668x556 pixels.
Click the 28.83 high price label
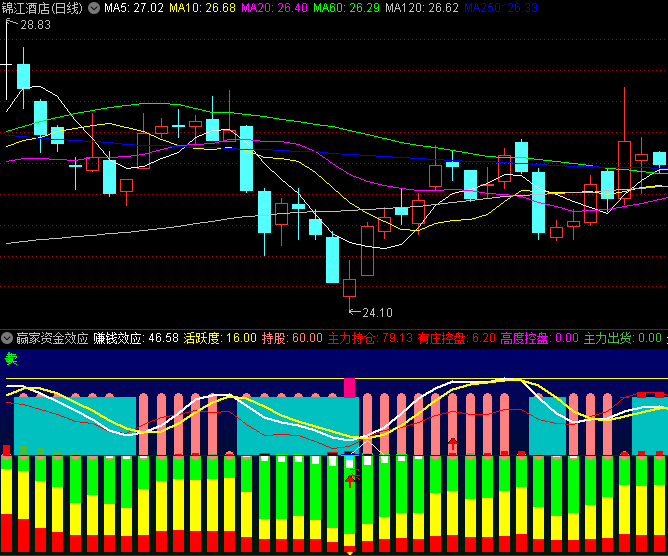[x=35, y=25]
